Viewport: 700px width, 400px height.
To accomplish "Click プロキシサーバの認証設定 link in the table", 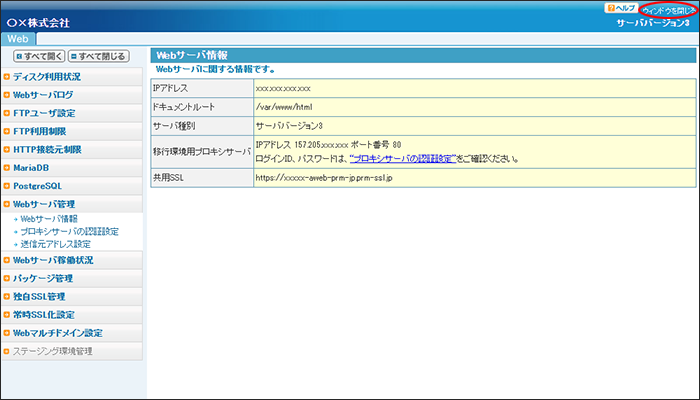I will (403, 158).
